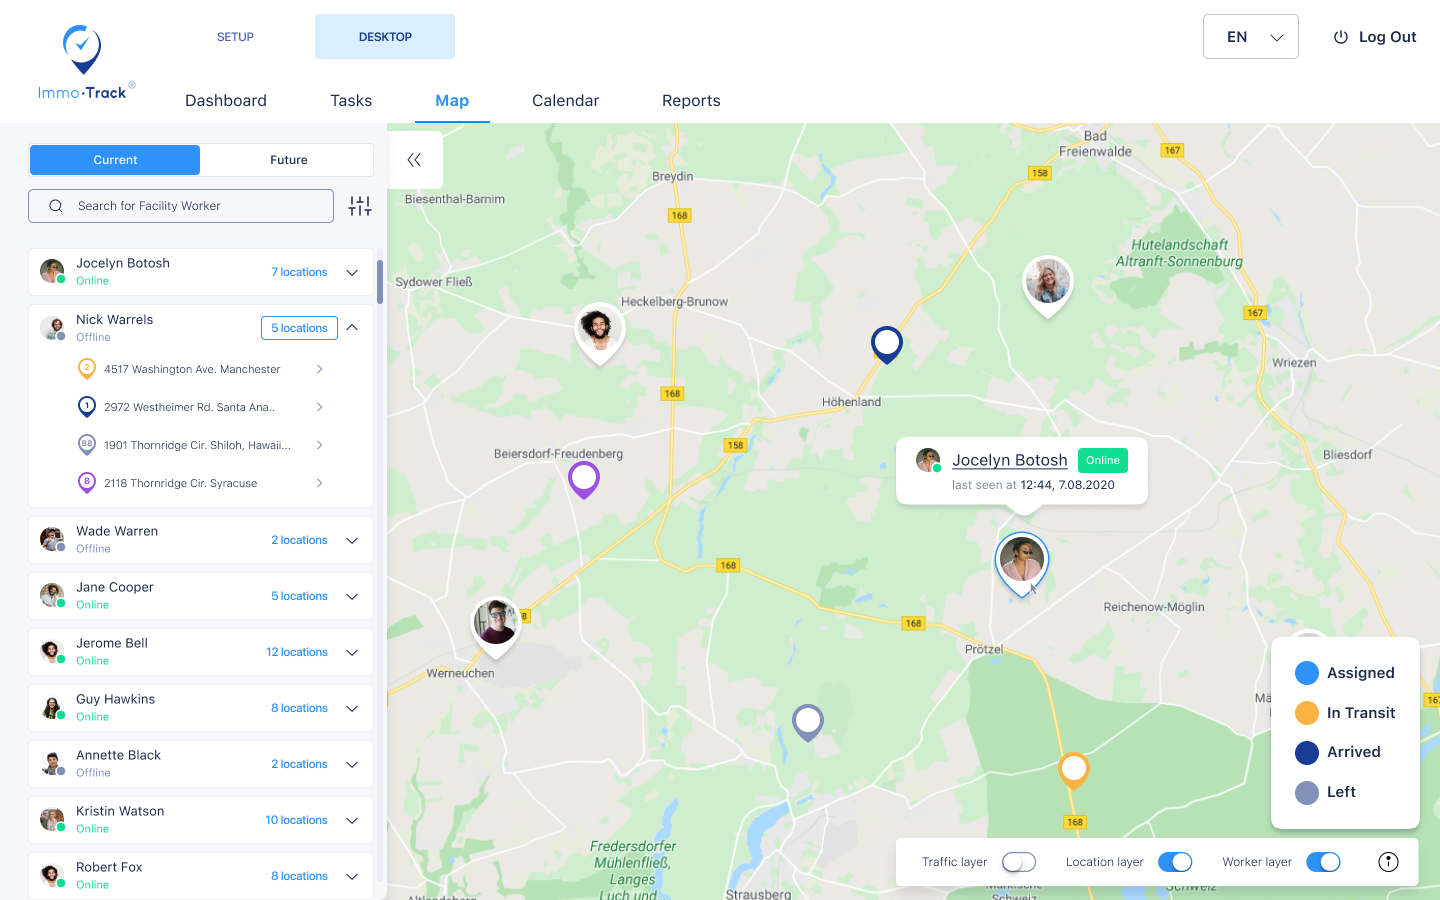Expand Kristin Watson's 10 locations
Screen dimensions: 1440x900
[352, 821]
